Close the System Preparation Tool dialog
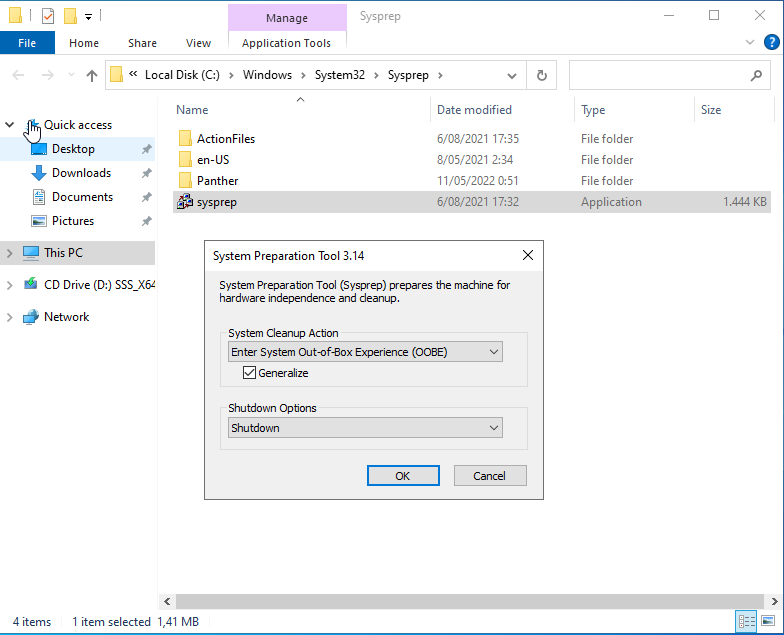 click(528, 256)
